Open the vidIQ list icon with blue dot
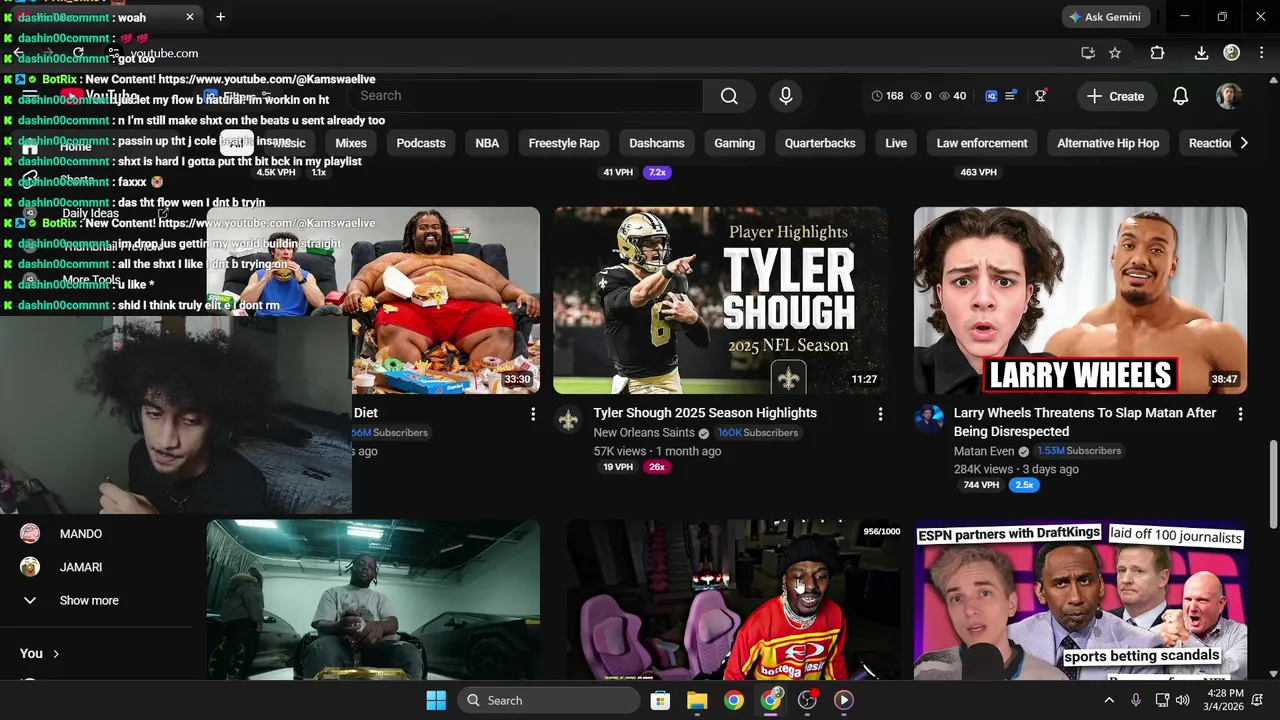This screenshot has height=720, width=1280. (x=1011, y=95)
